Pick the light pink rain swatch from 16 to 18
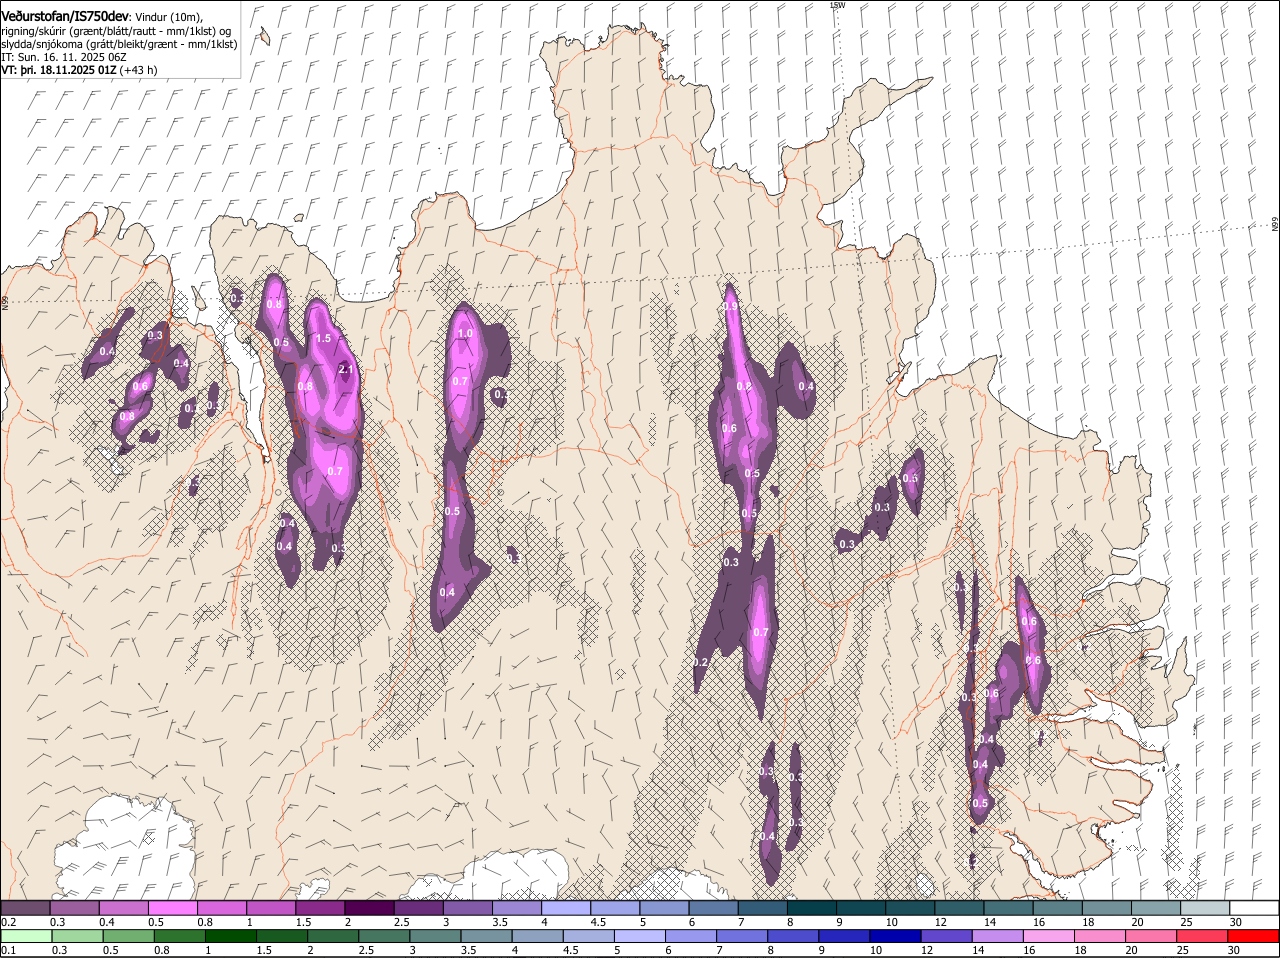The width and height of the screenshot is (1280, 958). pos(1047,936)
